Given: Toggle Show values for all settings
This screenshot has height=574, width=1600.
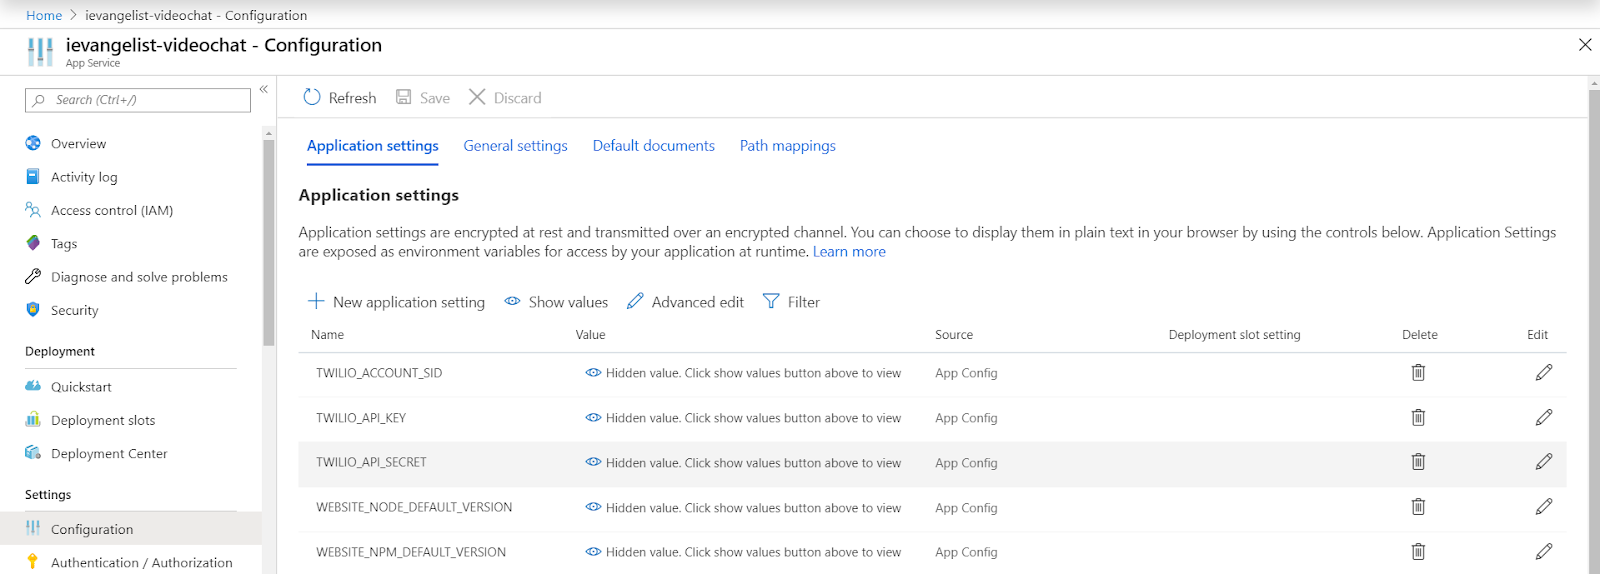Looking at the screenshot, I should tap(556, 301).
